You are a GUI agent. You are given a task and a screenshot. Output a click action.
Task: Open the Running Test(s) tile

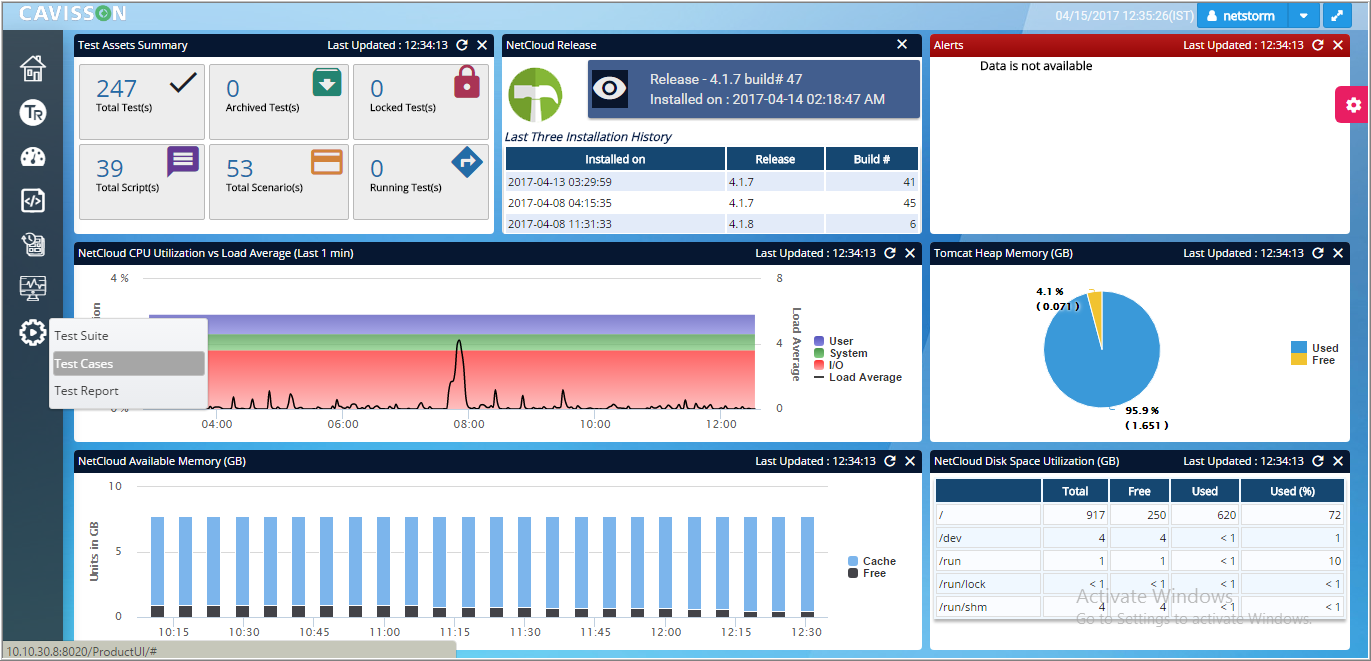pyautogui.click(x=421, y=182)
